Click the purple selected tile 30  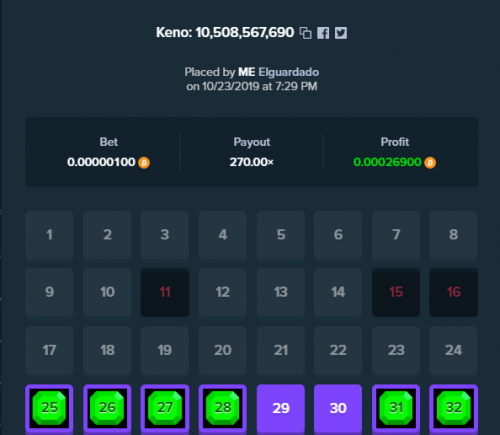[338, 408]
